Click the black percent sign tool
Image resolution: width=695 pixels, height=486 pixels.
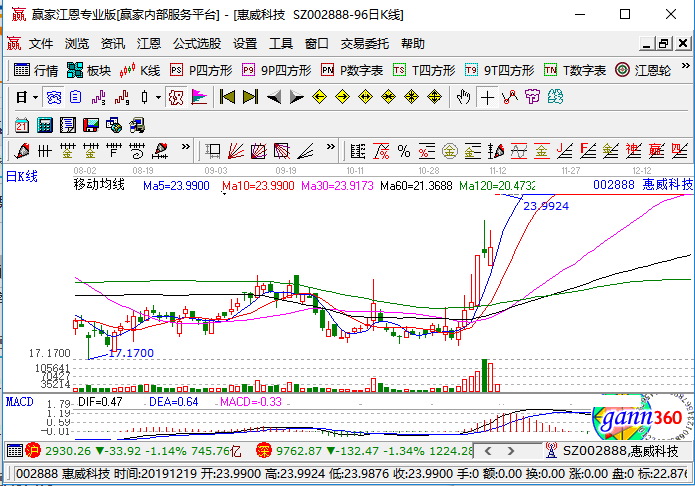[404, 151]
